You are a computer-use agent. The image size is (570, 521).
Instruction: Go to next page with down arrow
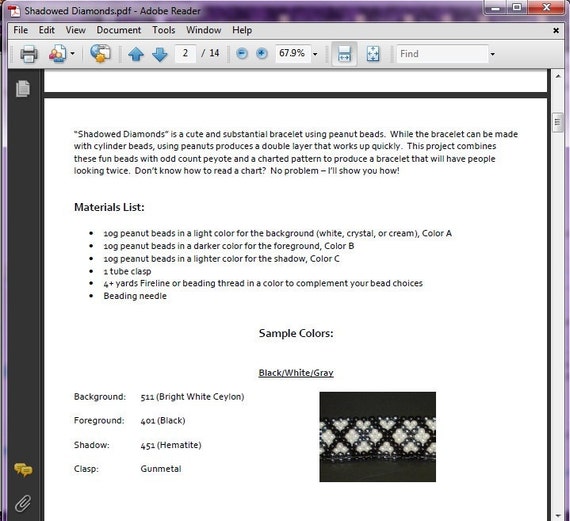pyautogui.click(x=160, y=54)
